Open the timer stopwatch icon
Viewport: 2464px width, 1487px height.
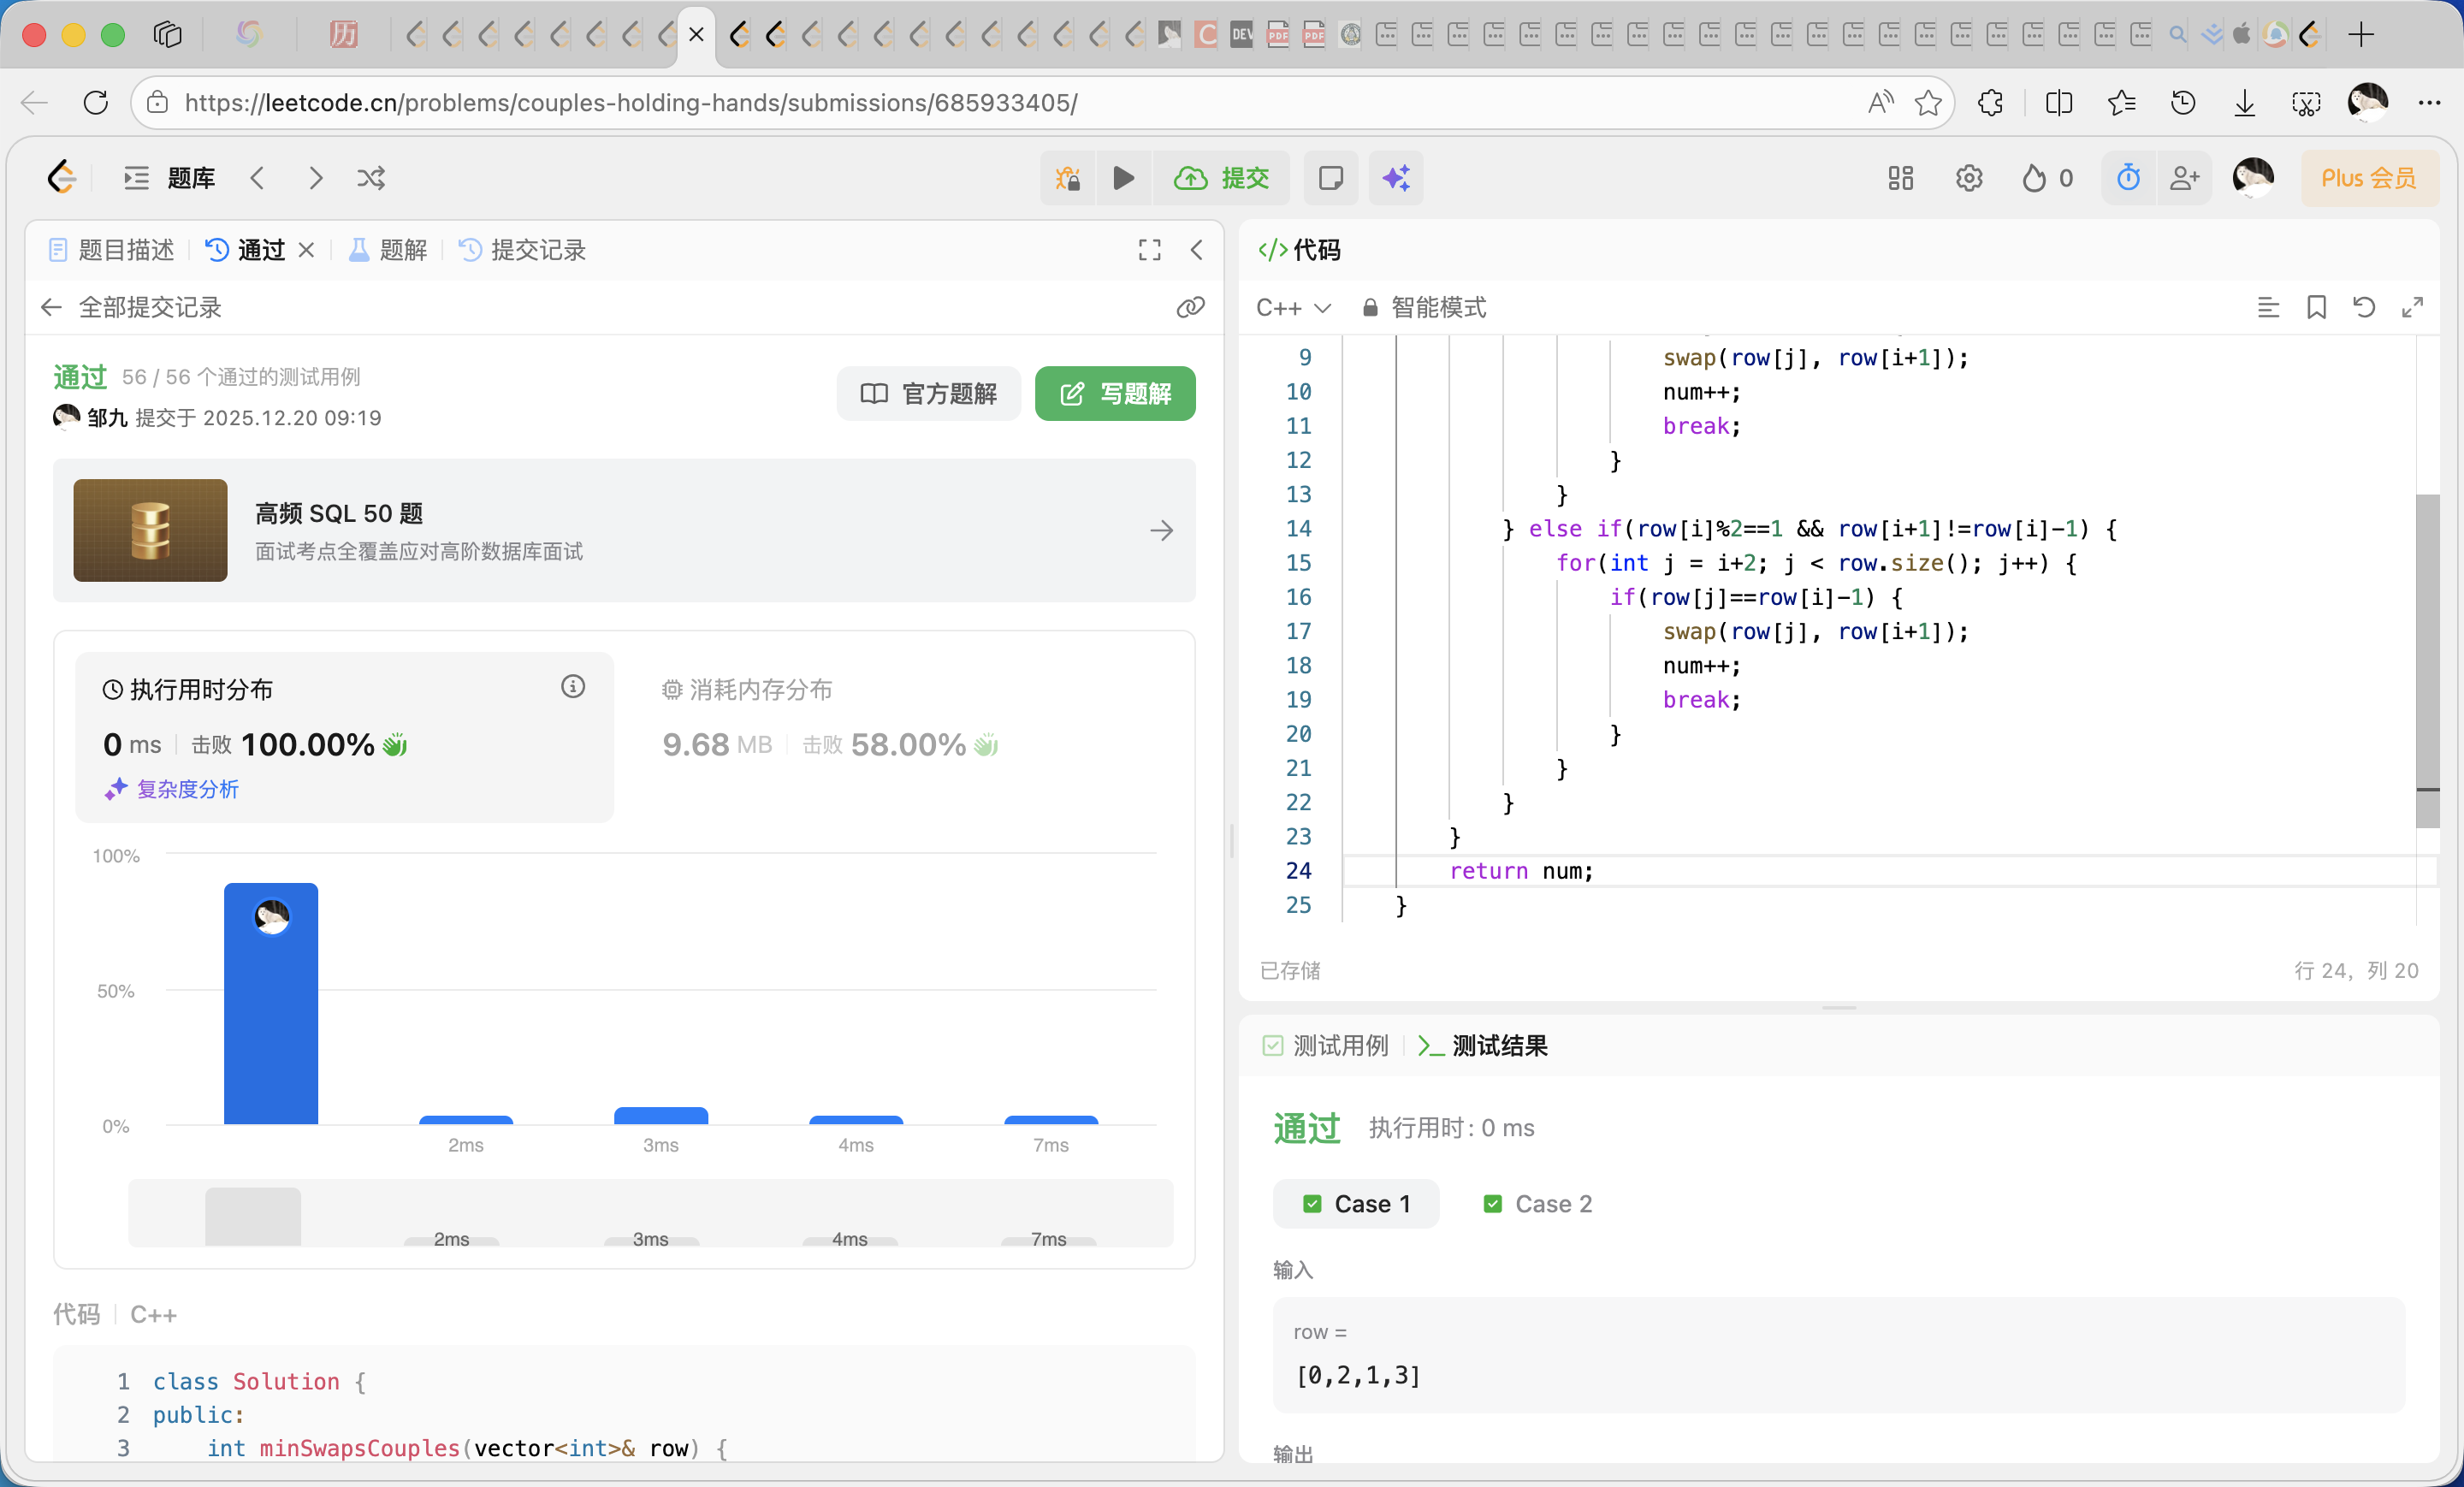2128,178
